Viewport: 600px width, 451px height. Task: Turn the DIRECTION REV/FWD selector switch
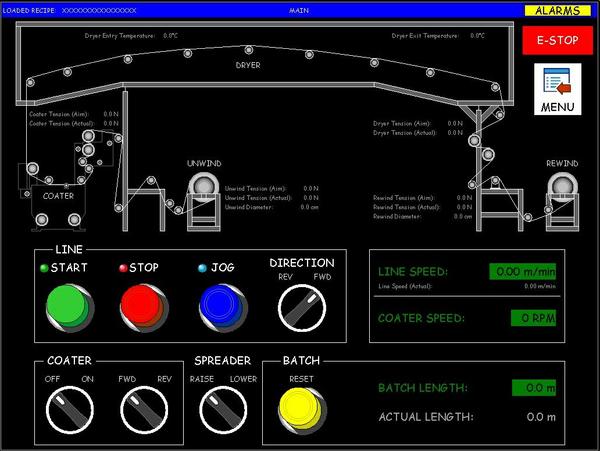coord(302,308)
